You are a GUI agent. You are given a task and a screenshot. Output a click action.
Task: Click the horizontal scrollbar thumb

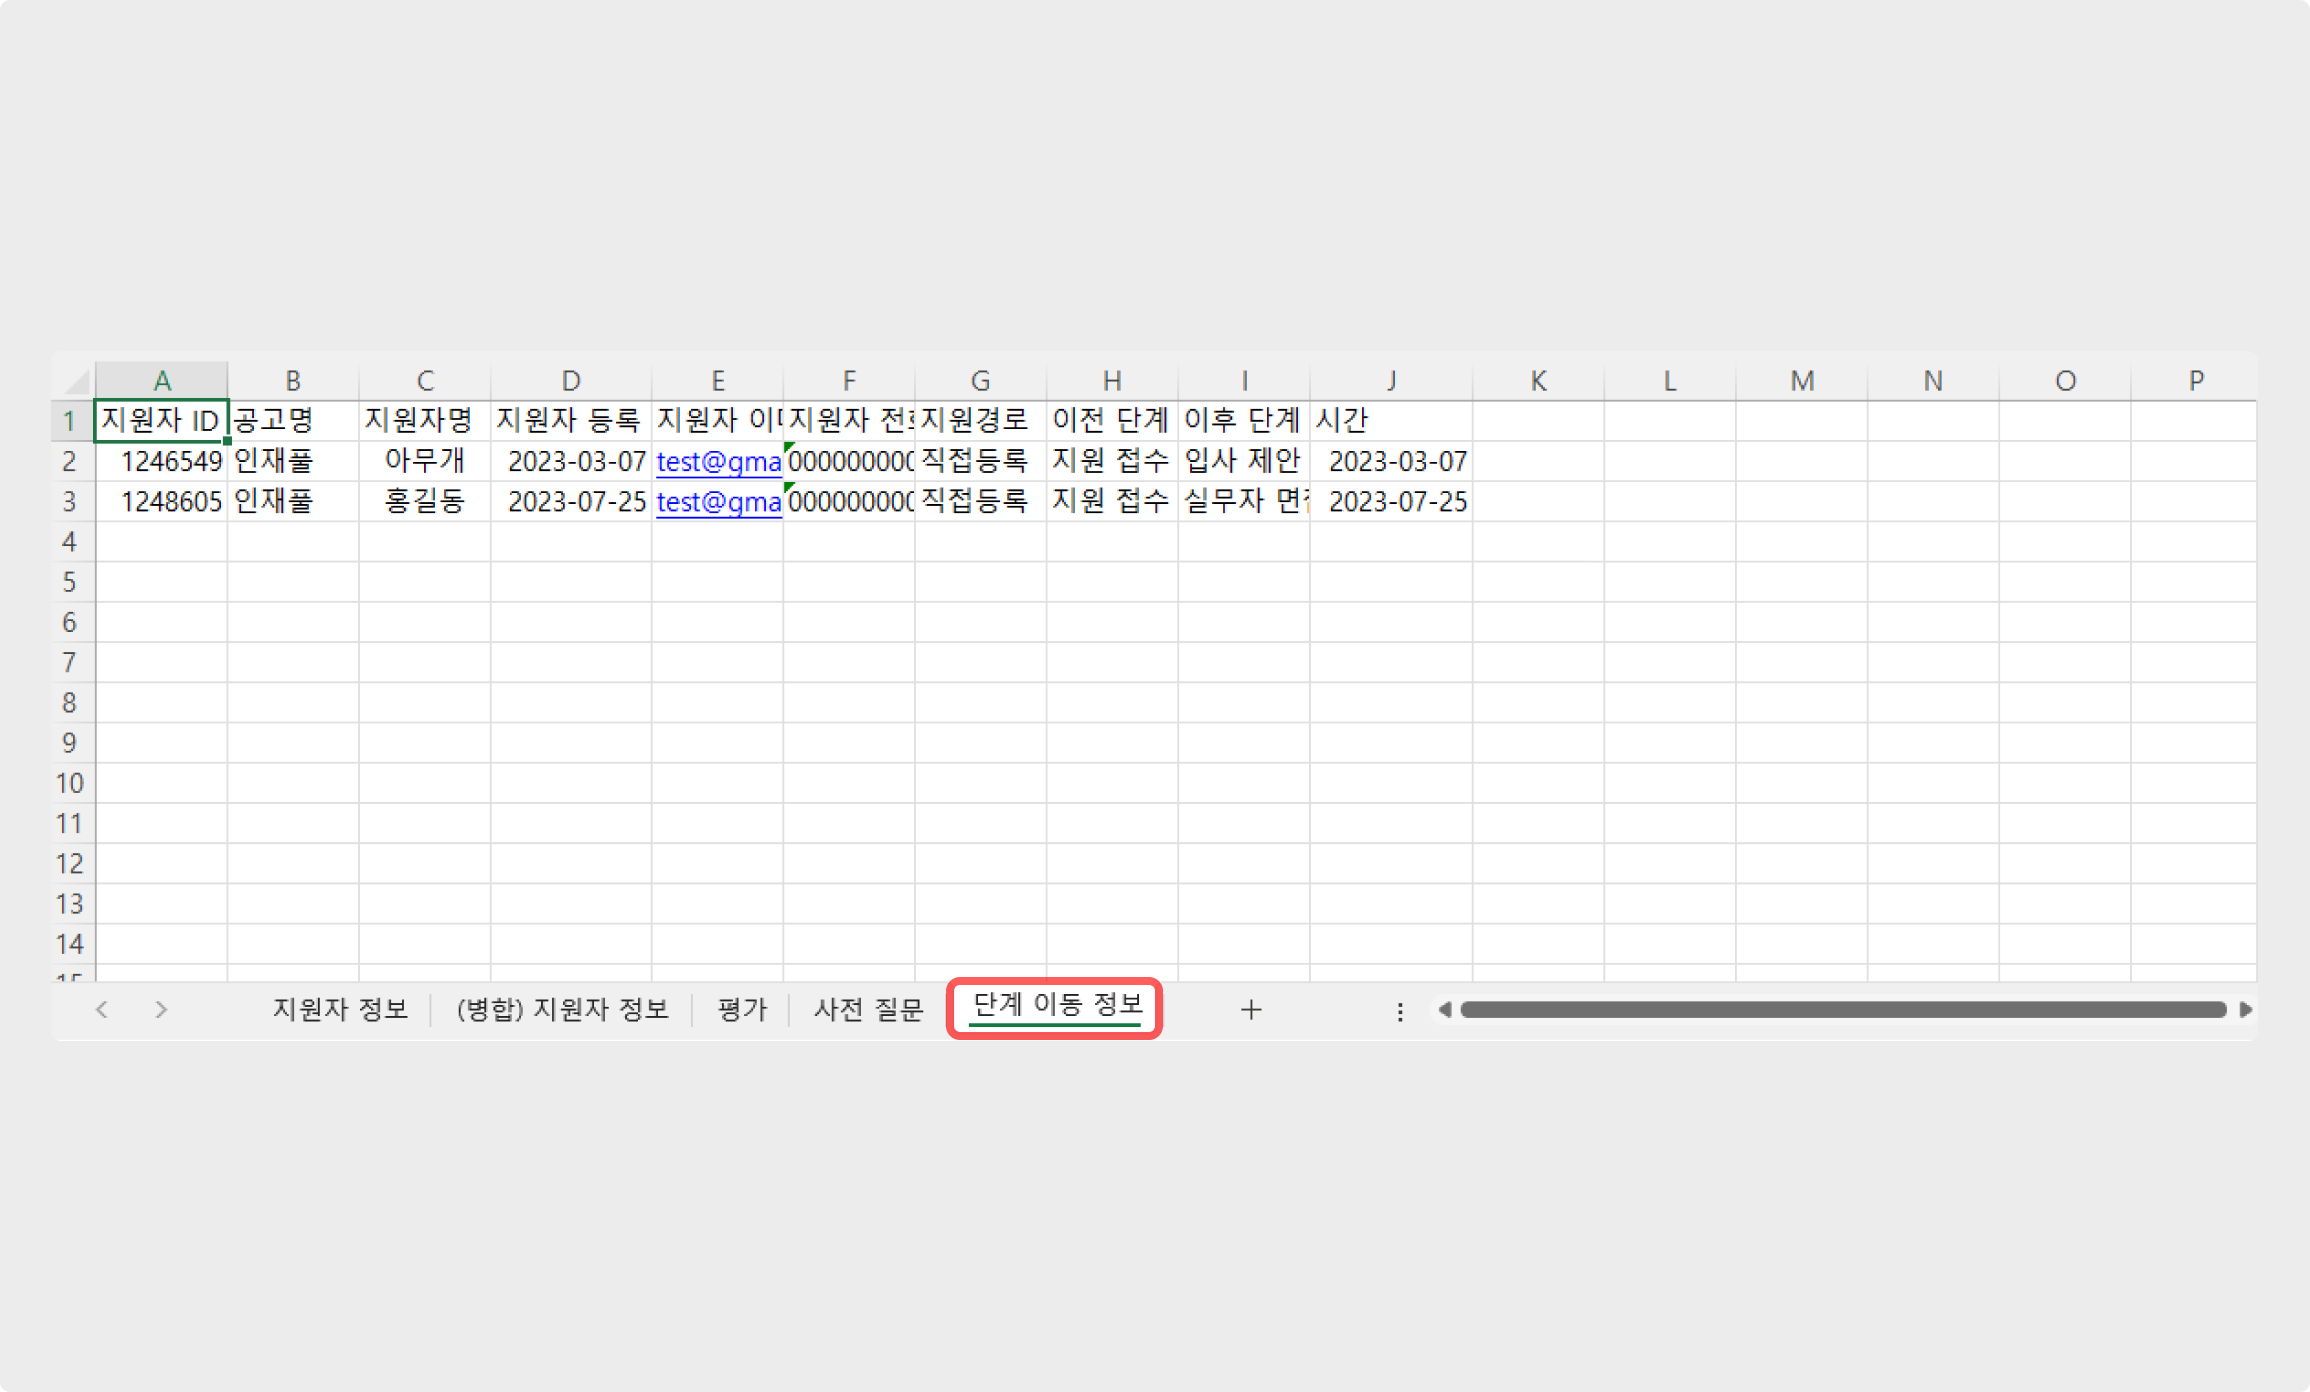click(1842, 1010)
